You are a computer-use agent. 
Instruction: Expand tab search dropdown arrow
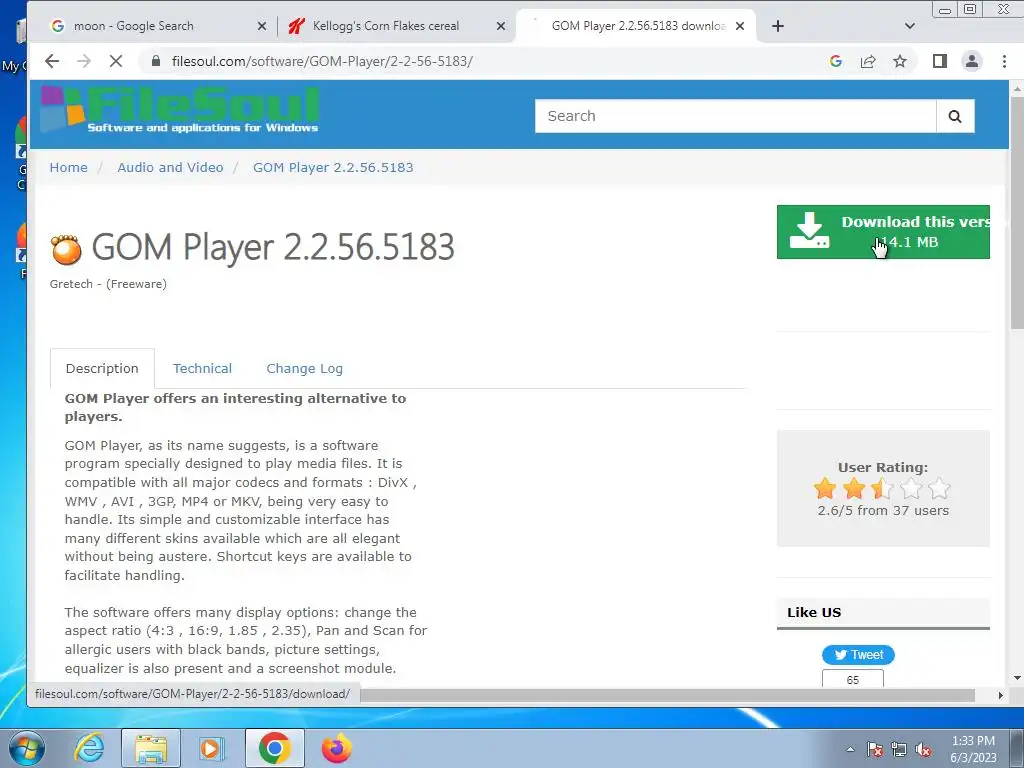coord(910,26)
